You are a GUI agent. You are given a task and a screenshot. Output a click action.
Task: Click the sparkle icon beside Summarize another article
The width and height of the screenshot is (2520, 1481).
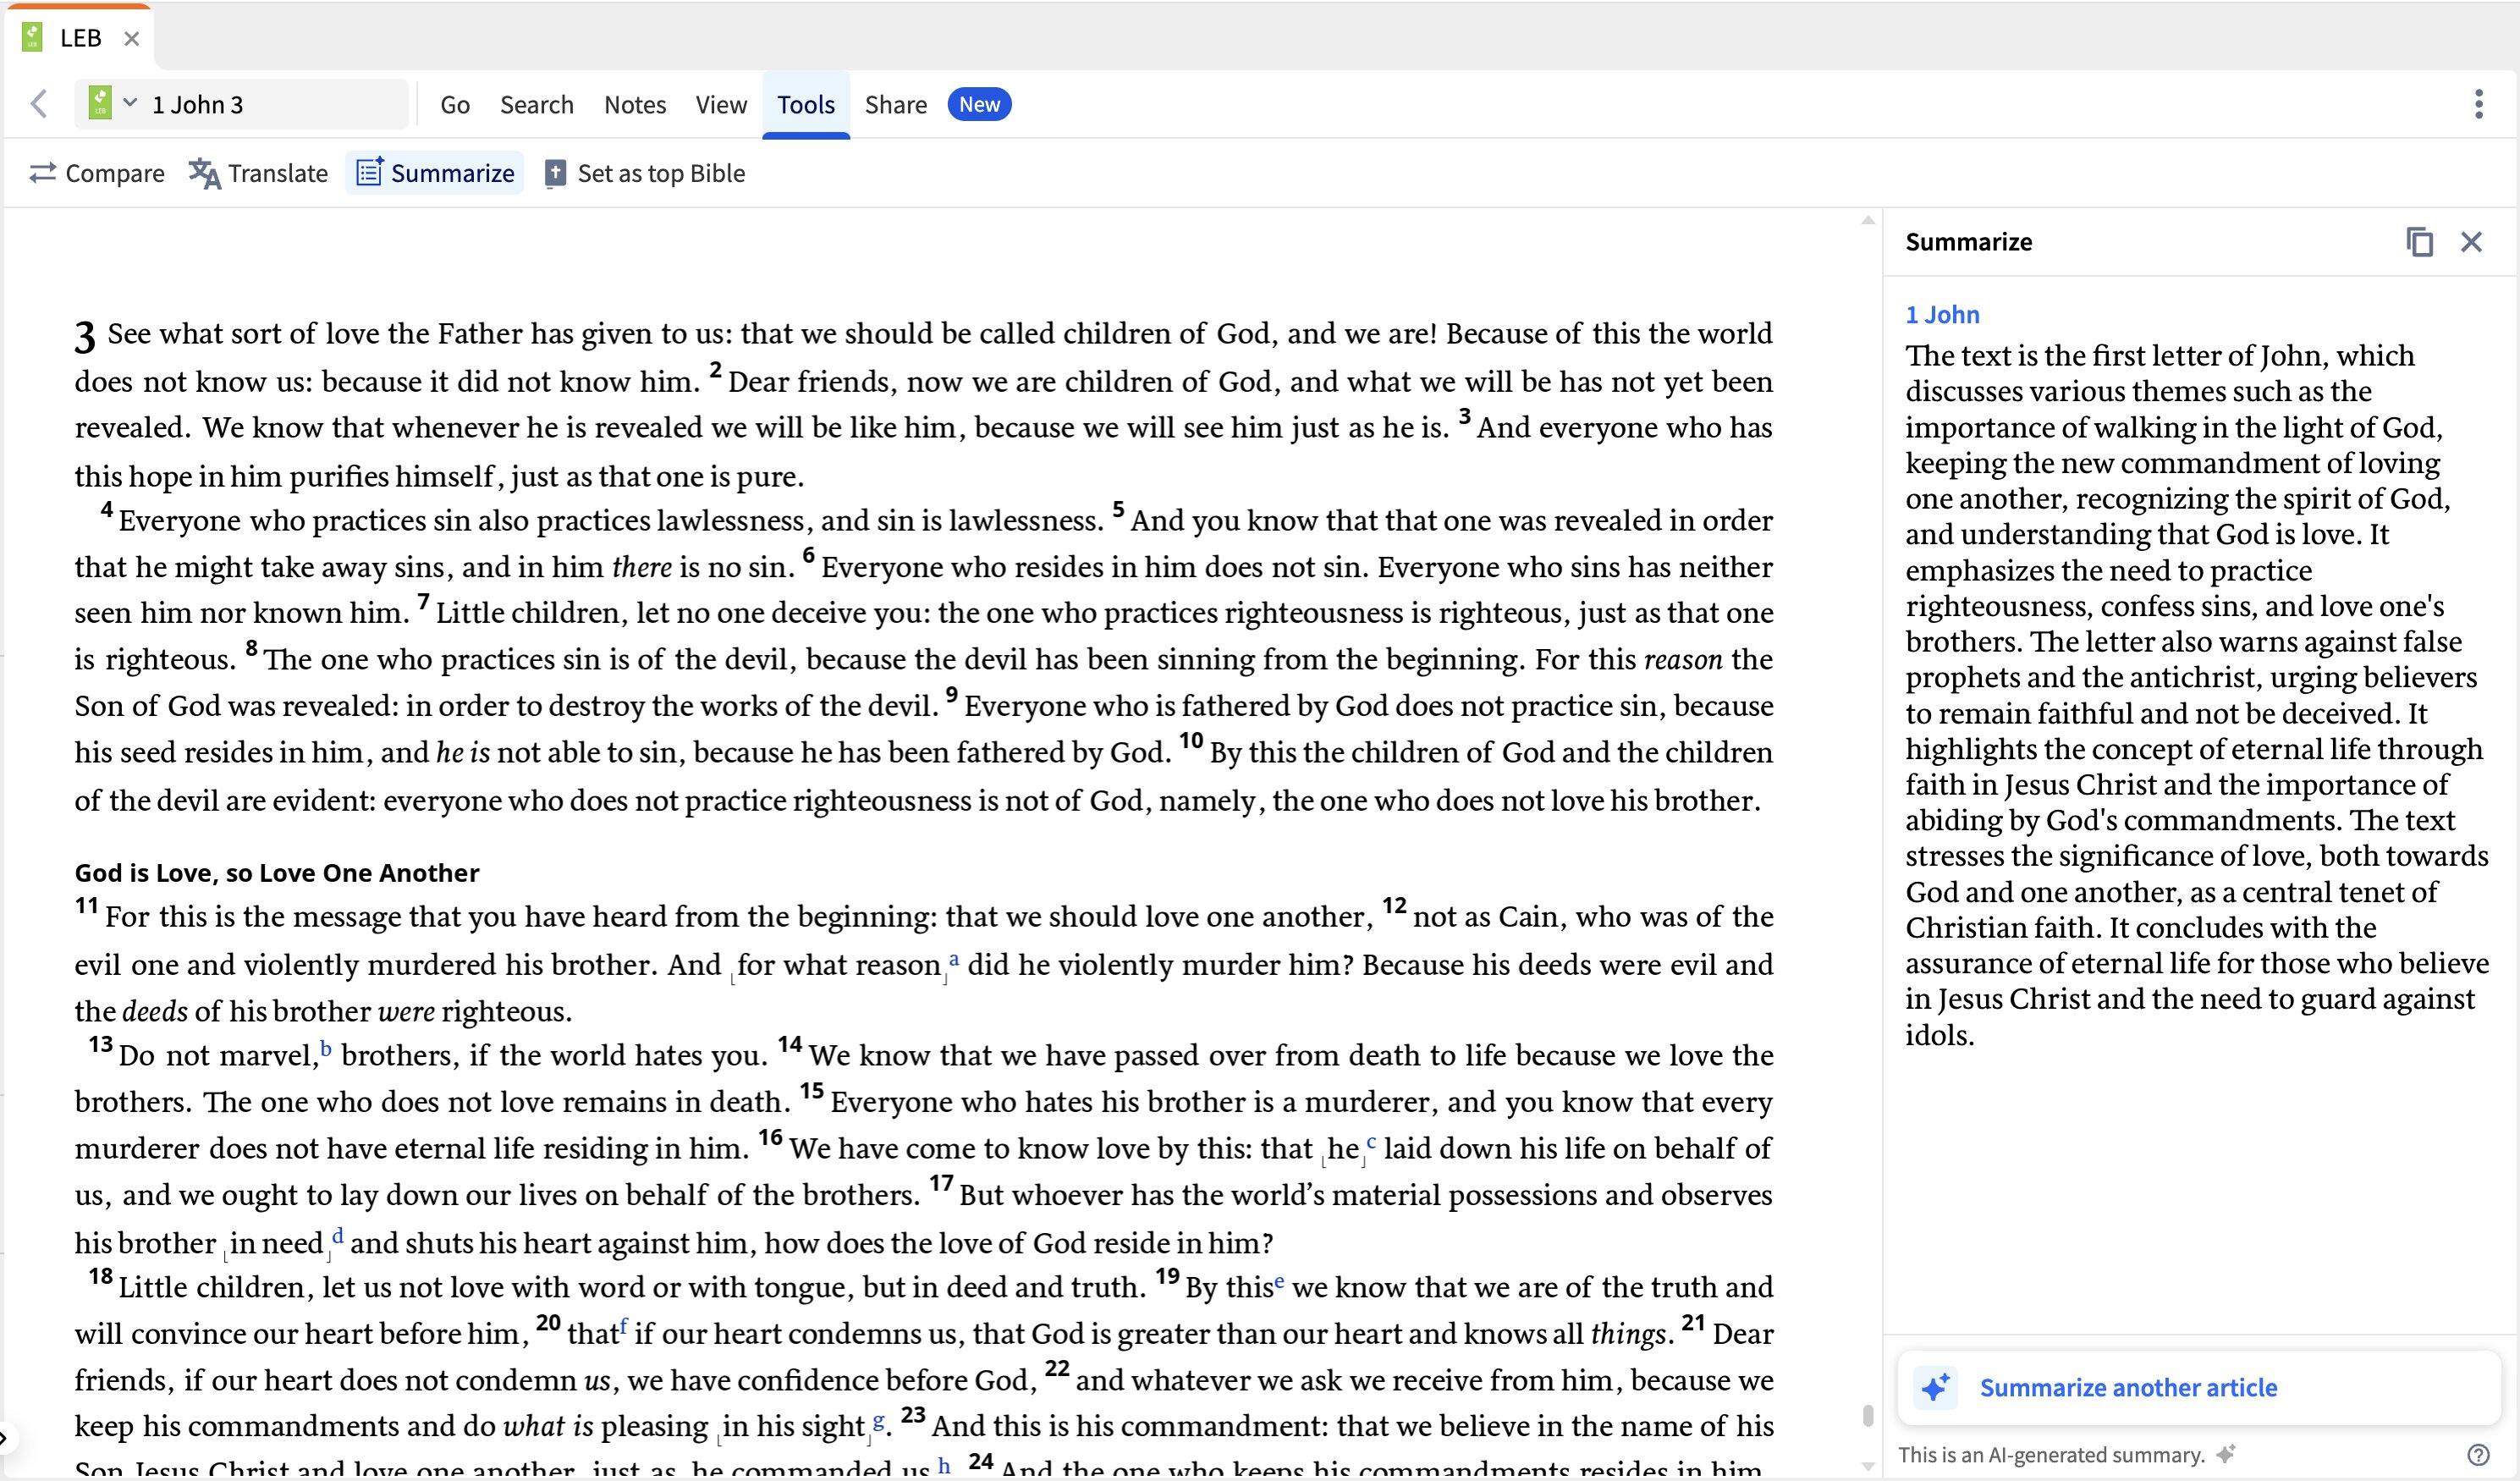[x=1935, y=1387]
